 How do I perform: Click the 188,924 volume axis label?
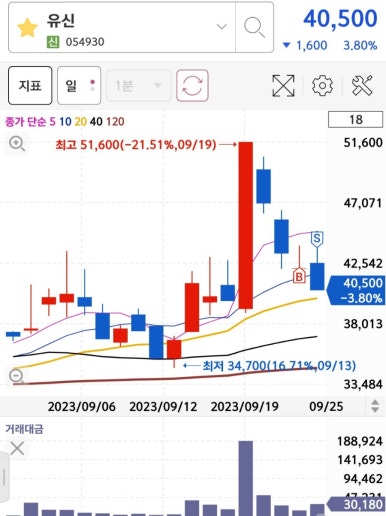(360, 441)
